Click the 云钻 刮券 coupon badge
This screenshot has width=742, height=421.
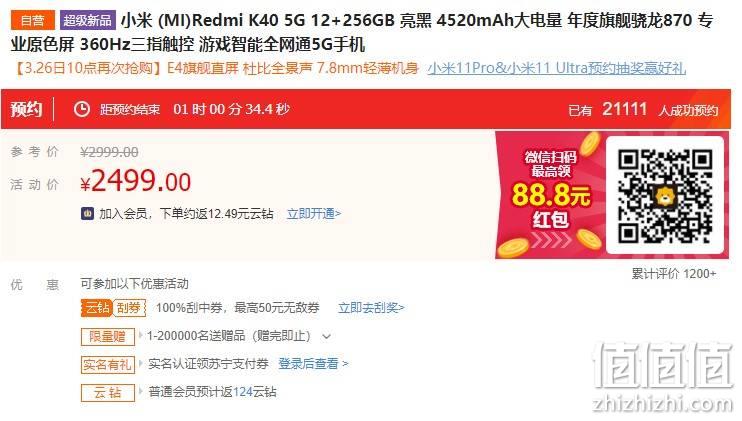point(113,308)
